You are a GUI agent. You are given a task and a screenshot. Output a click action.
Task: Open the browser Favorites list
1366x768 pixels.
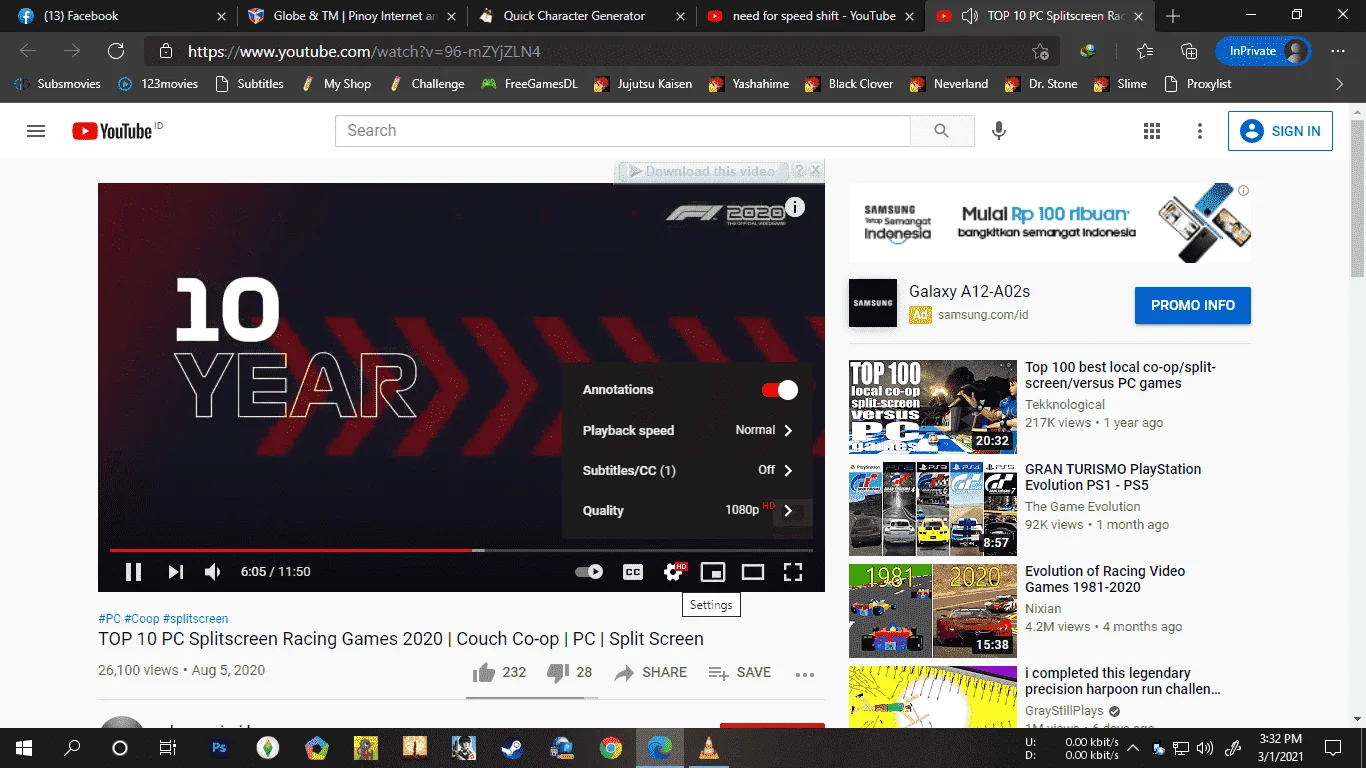pos(1145,51)
